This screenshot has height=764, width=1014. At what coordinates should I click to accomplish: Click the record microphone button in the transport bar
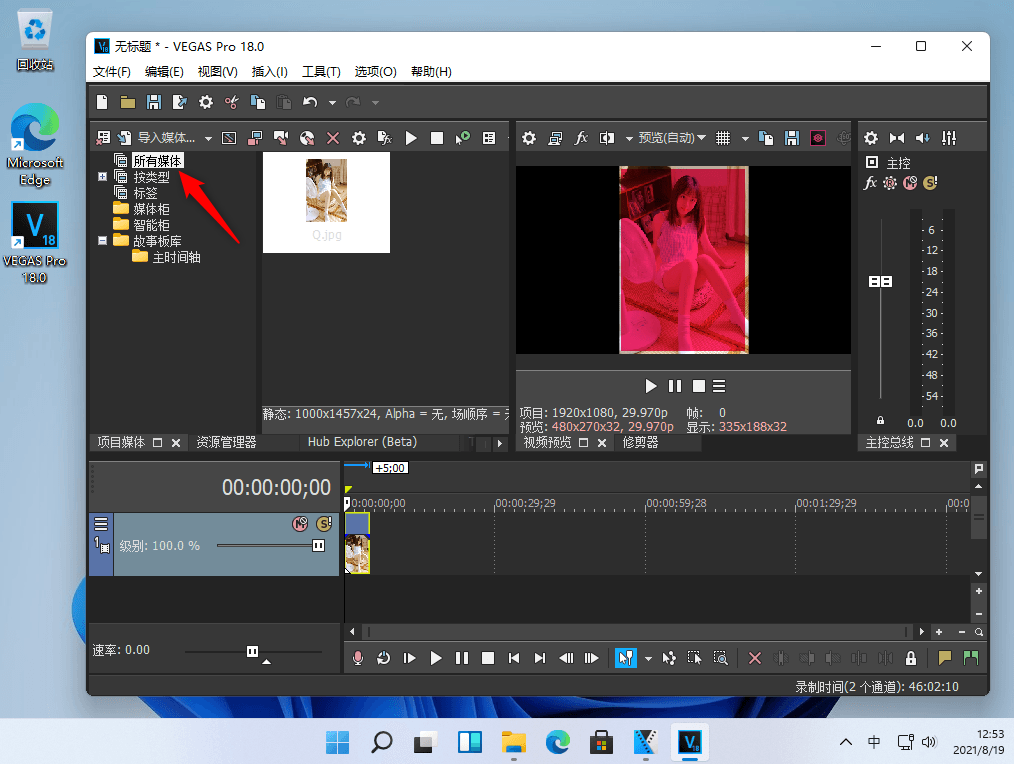(358, 659)
